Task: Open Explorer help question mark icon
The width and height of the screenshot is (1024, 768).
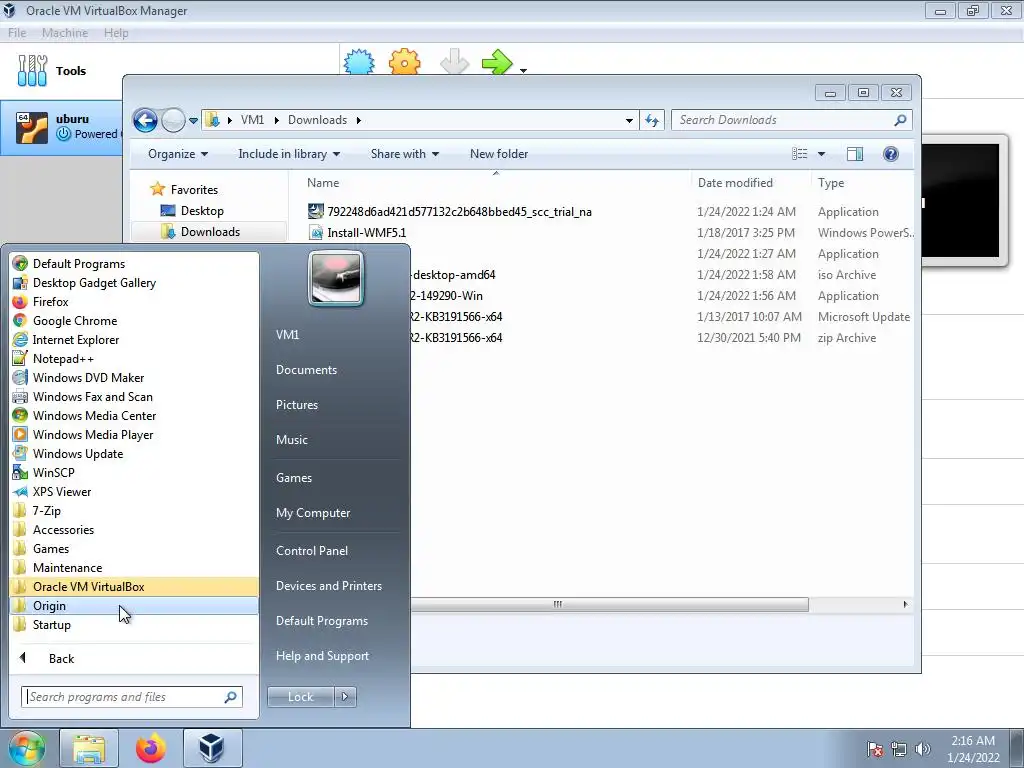Action: (x=891, y=154)
